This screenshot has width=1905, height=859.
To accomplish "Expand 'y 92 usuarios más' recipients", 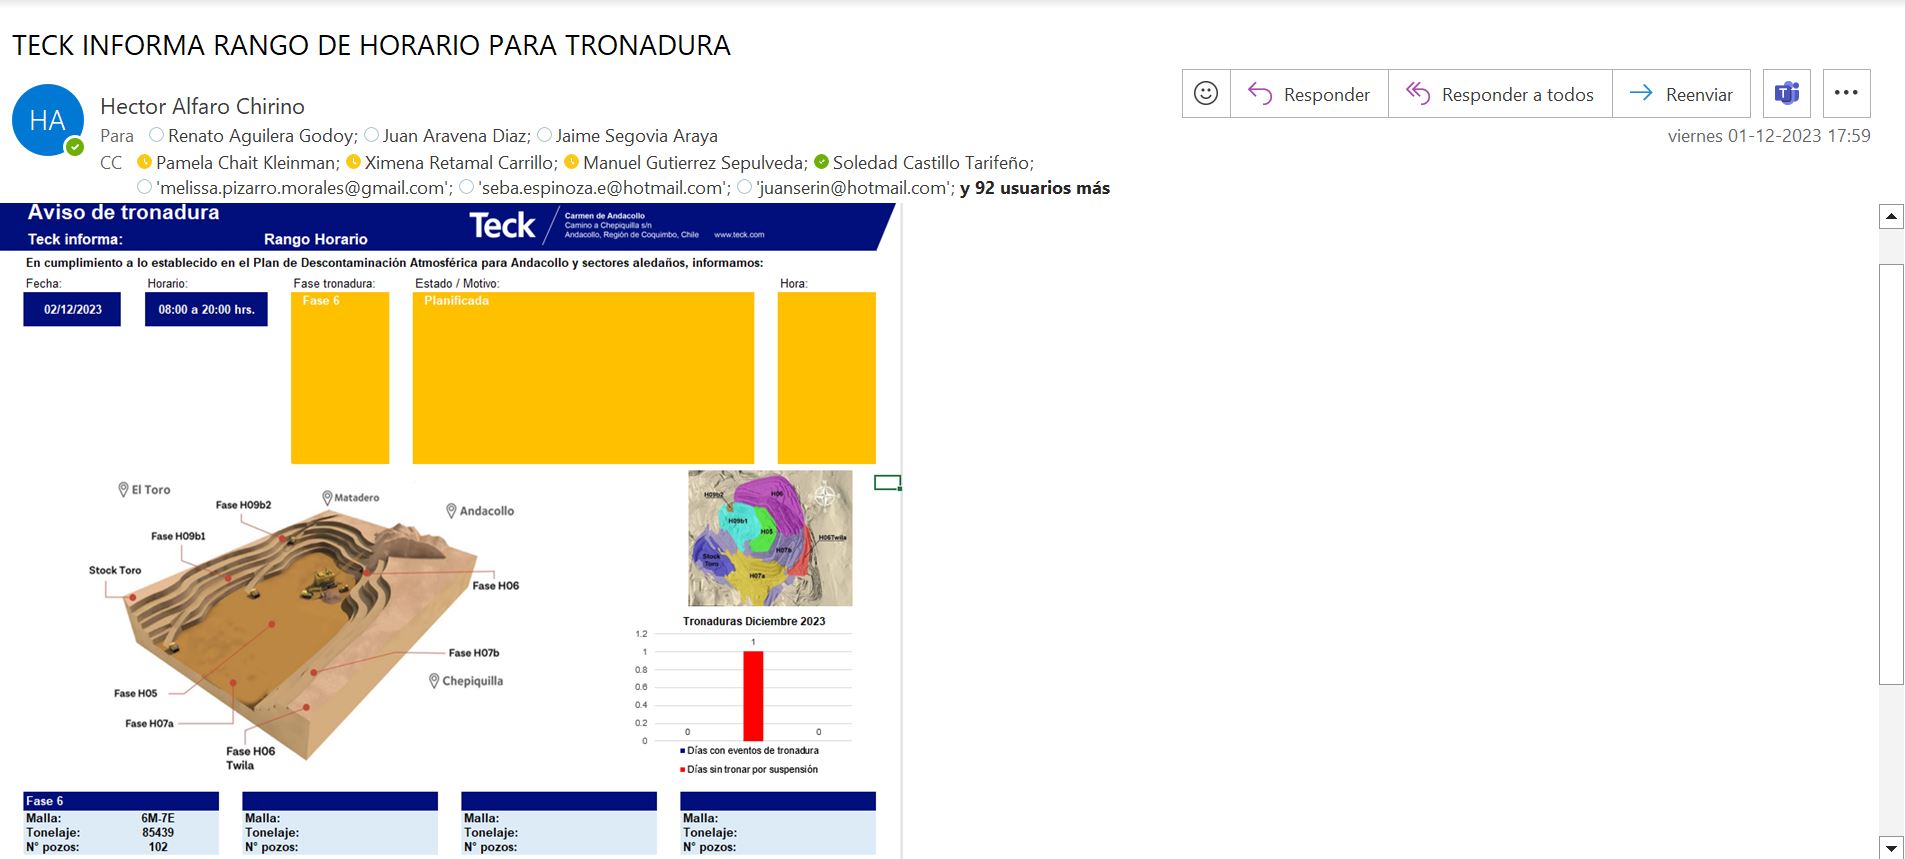I will (1035, 188).
